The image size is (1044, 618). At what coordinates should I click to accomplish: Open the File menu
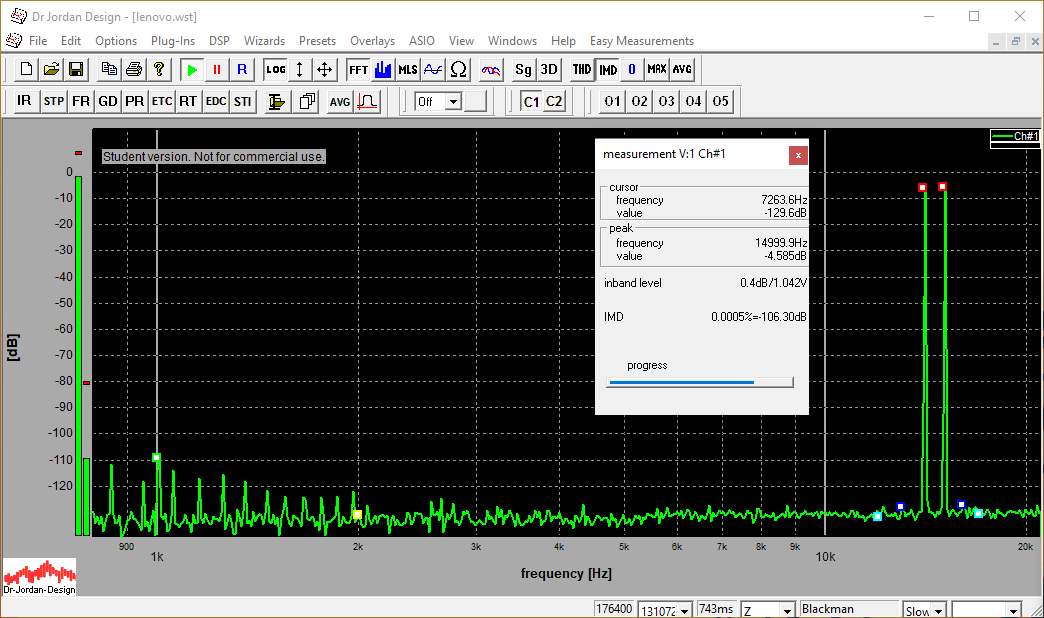tap(38, 41)
